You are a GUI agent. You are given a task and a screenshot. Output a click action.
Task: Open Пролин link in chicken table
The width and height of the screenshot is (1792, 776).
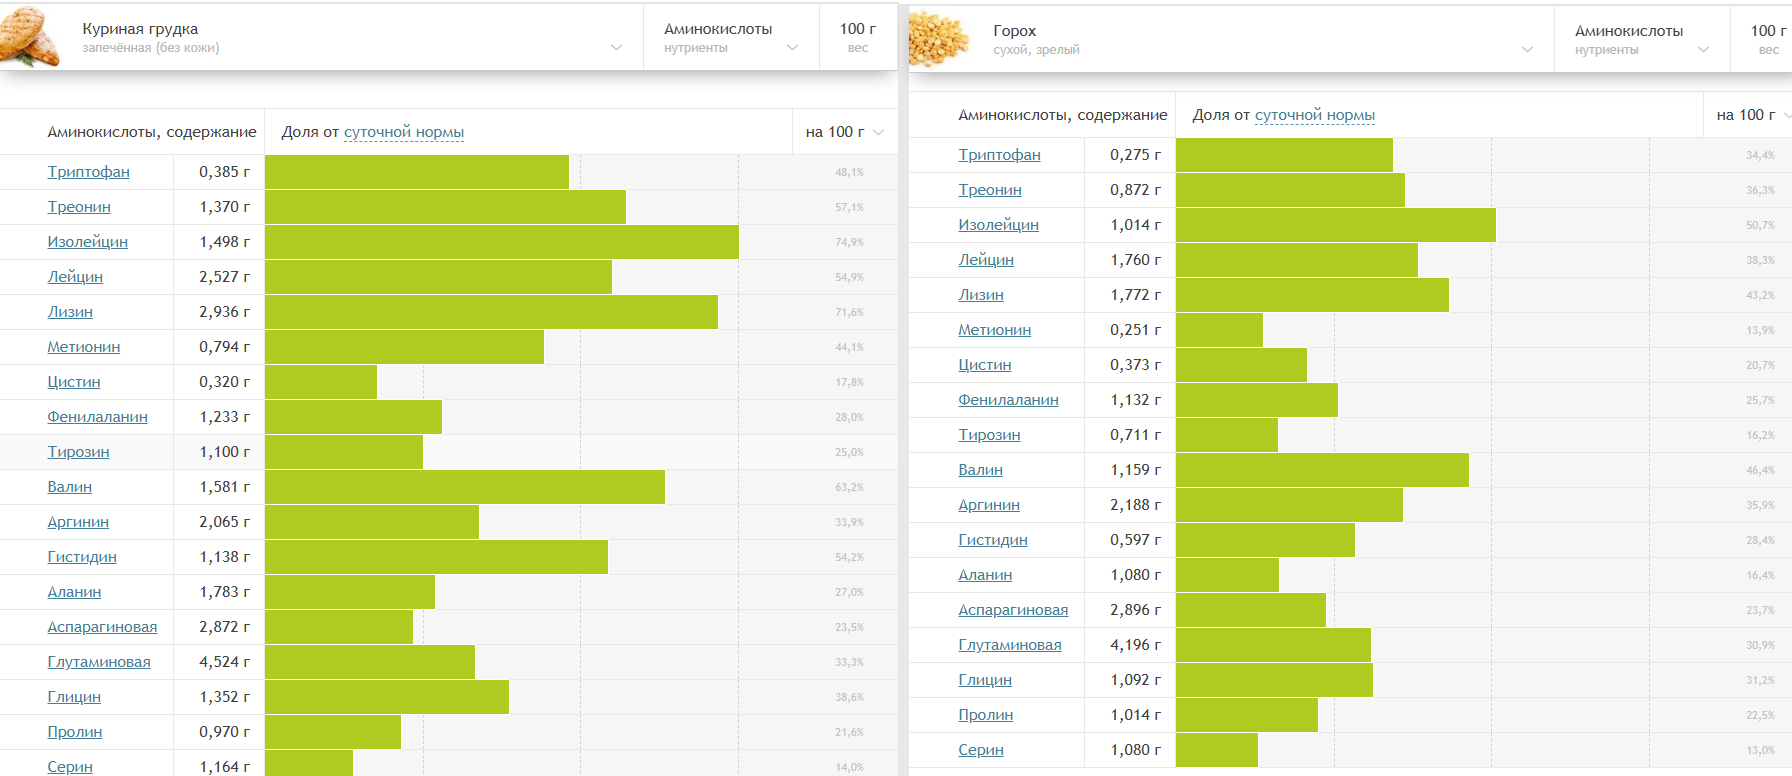coord(75,732)
